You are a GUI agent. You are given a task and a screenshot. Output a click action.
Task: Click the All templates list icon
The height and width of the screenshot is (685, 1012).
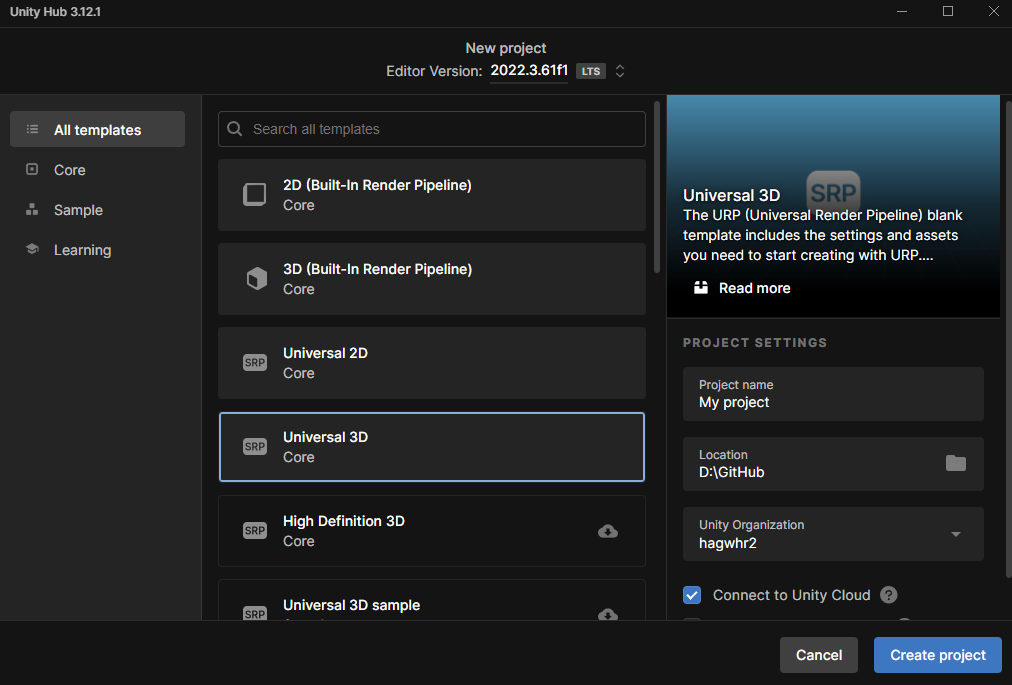(32, 129)
